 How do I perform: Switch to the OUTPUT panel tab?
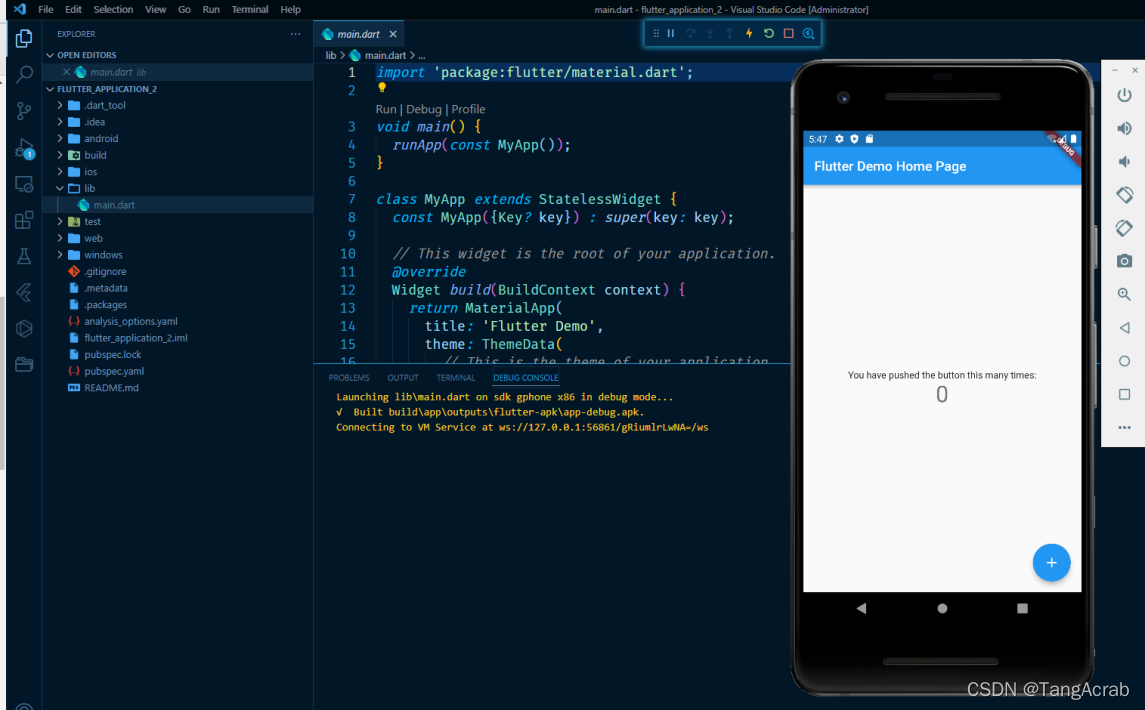point(402,378)
